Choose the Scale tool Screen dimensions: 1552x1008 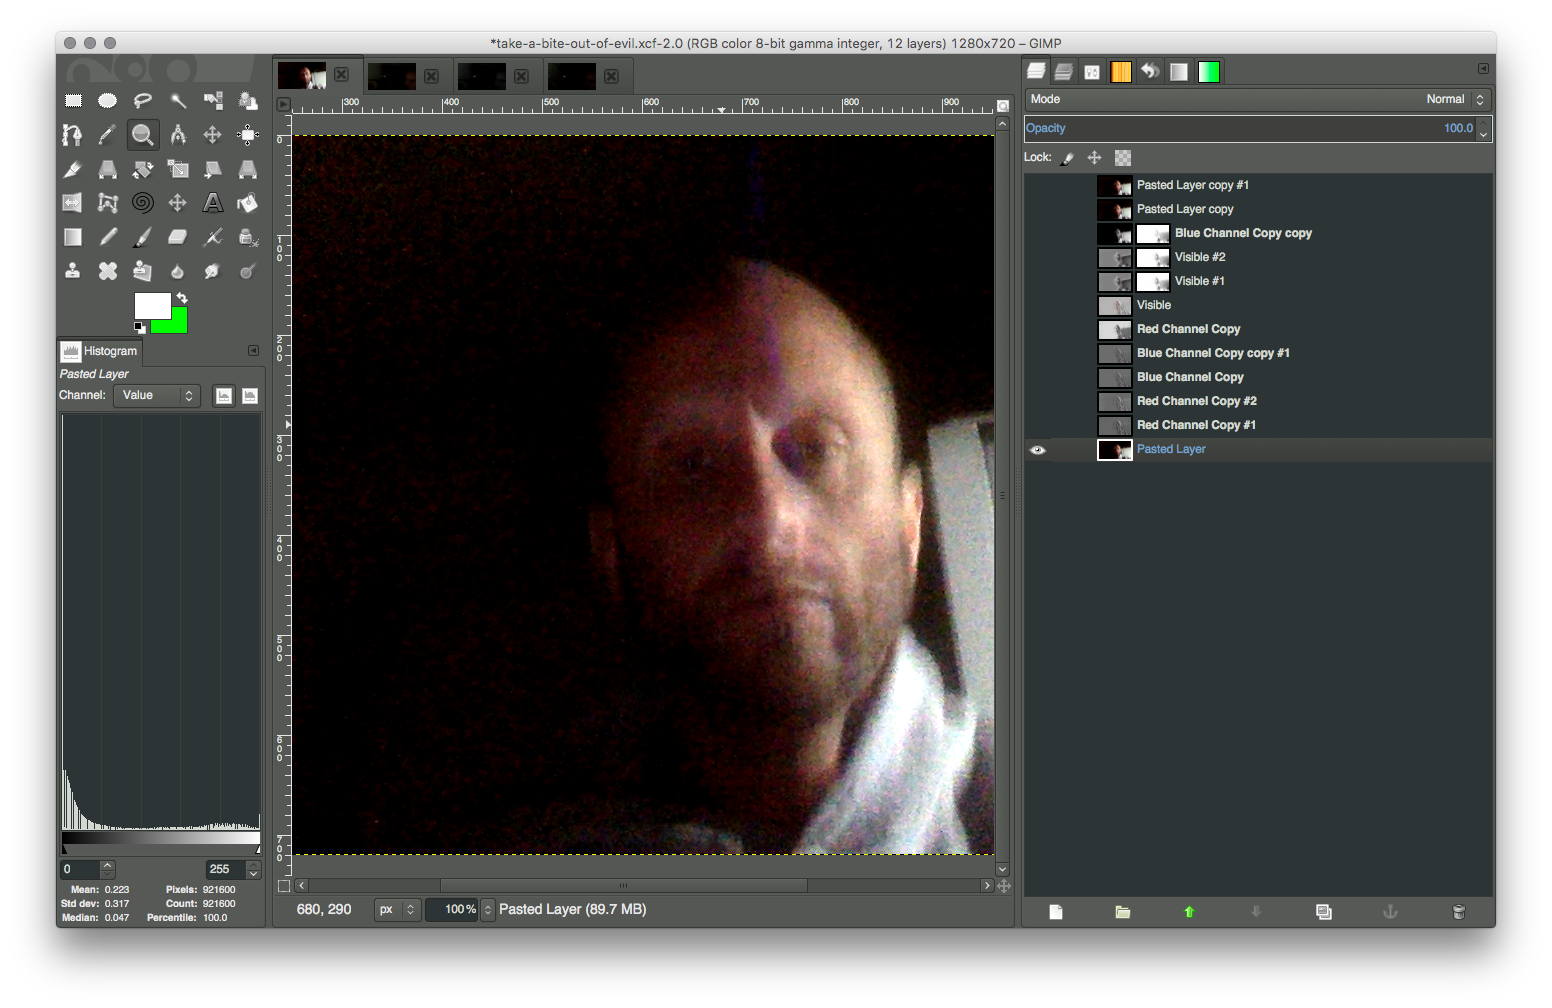tap(178, 169)
